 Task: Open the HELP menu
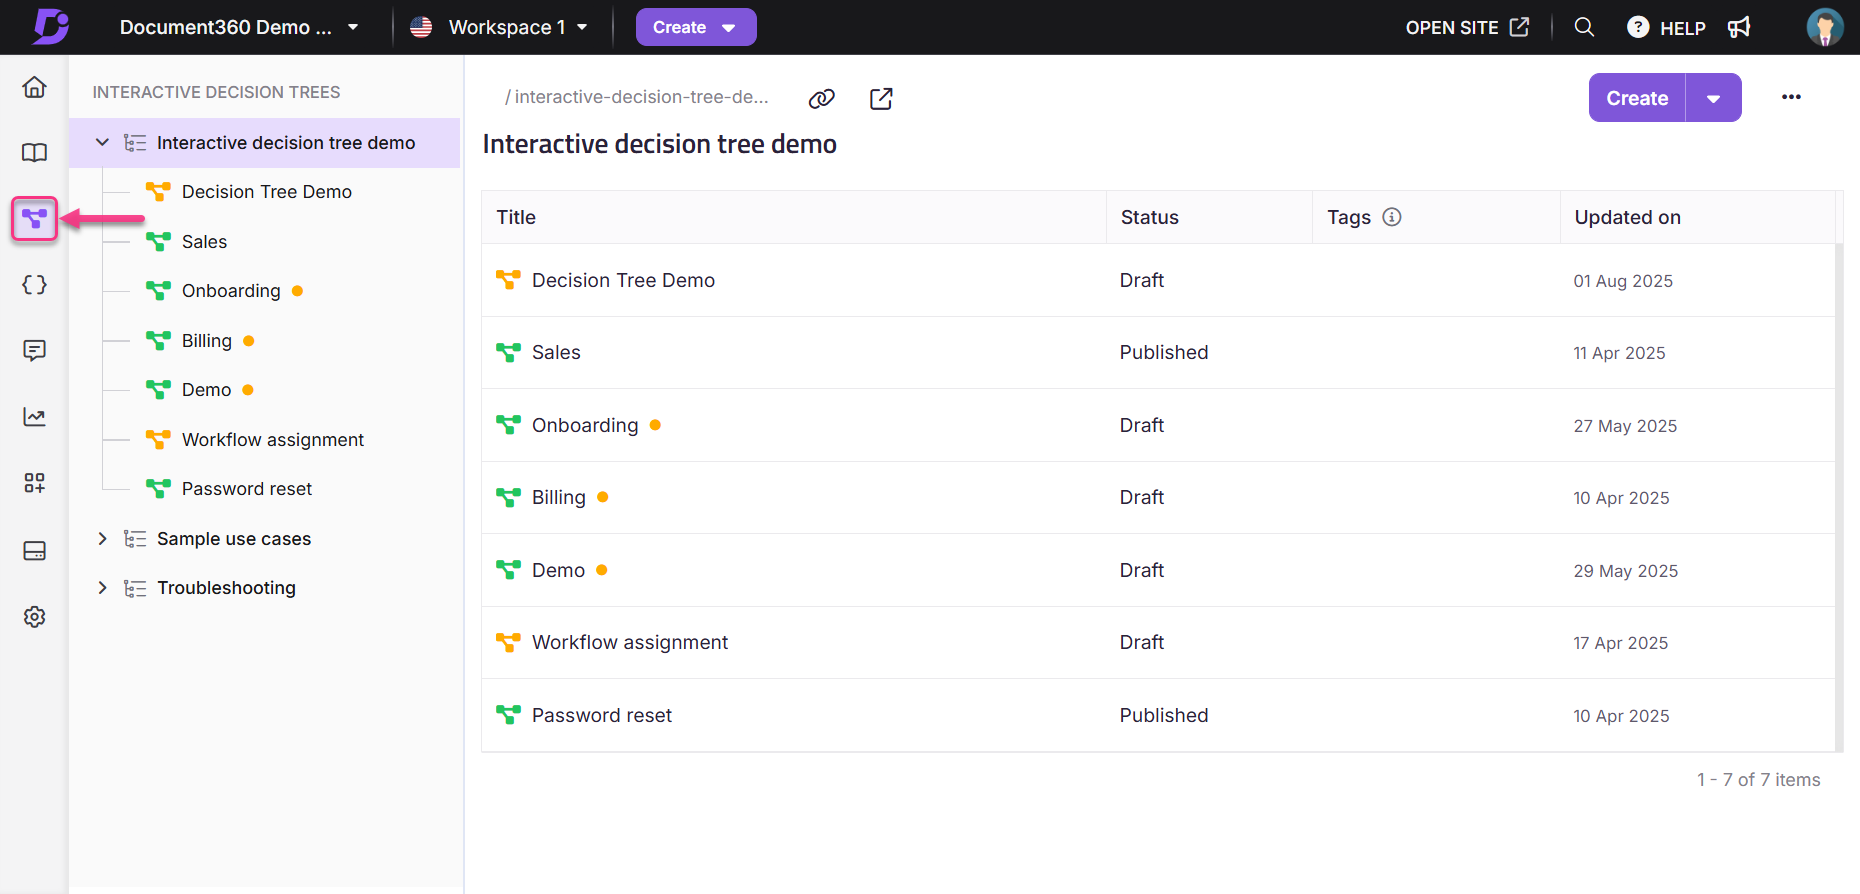pyautogui.click(x=1666, y=27)
